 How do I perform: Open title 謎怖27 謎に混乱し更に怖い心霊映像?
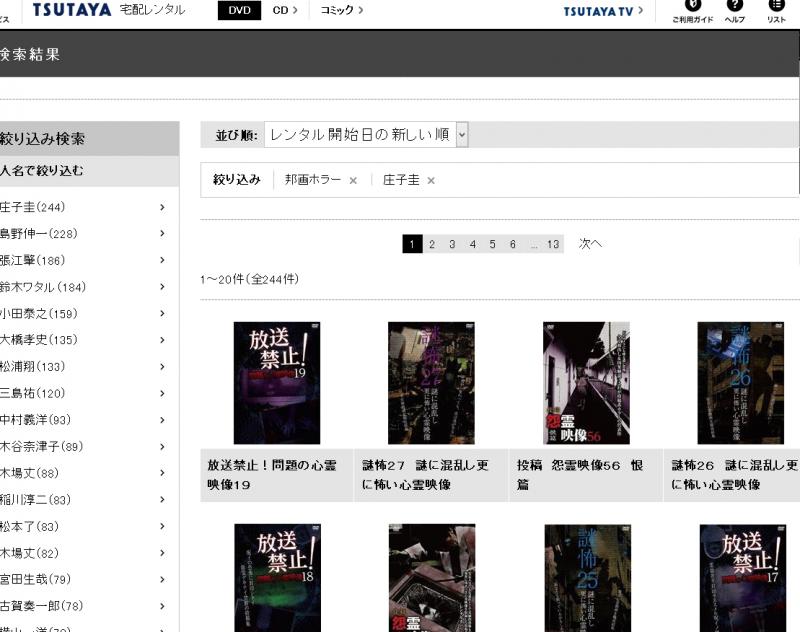pyautogui.click(x=426, y=475)
